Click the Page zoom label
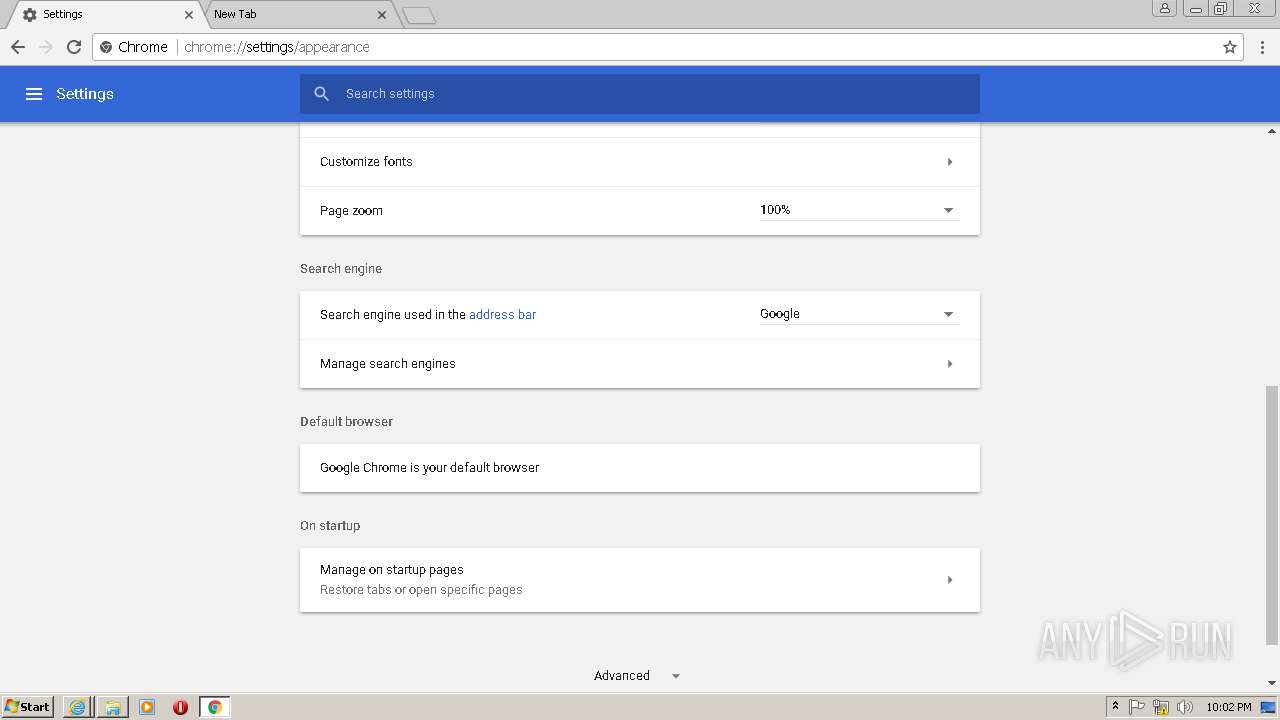This screenshot has width=1280, height=720. click(x=351, y=211)
